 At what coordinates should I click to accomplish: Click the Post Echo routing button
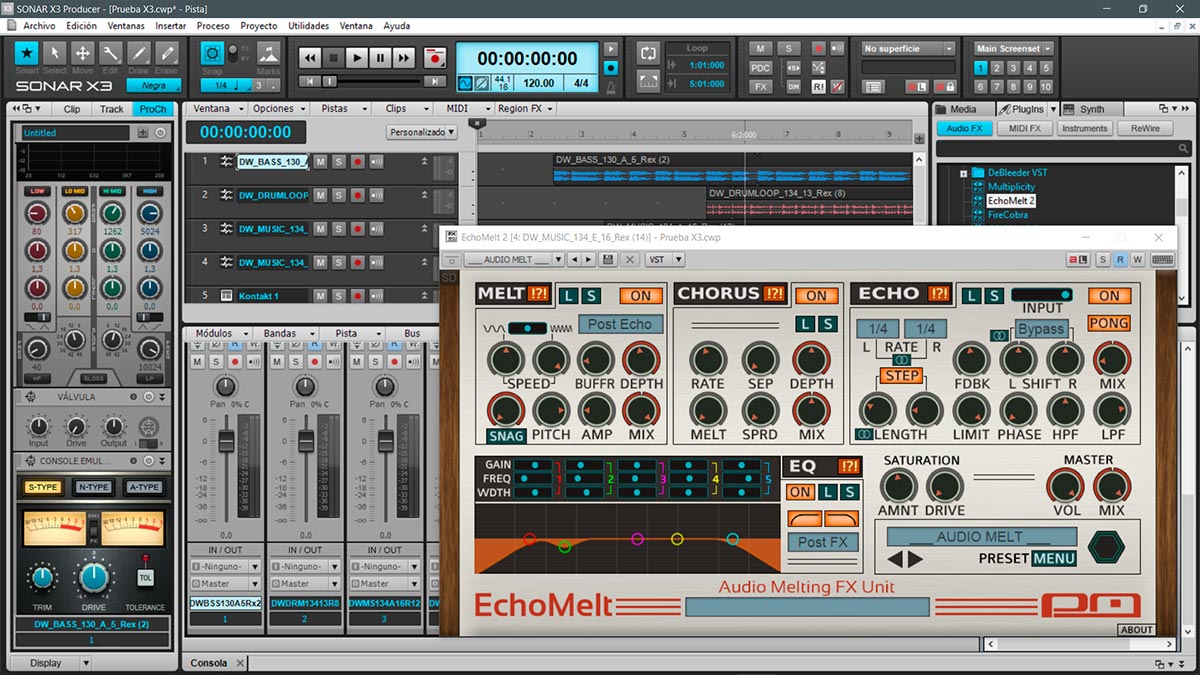pyautogui.click(x=620, y=324)
